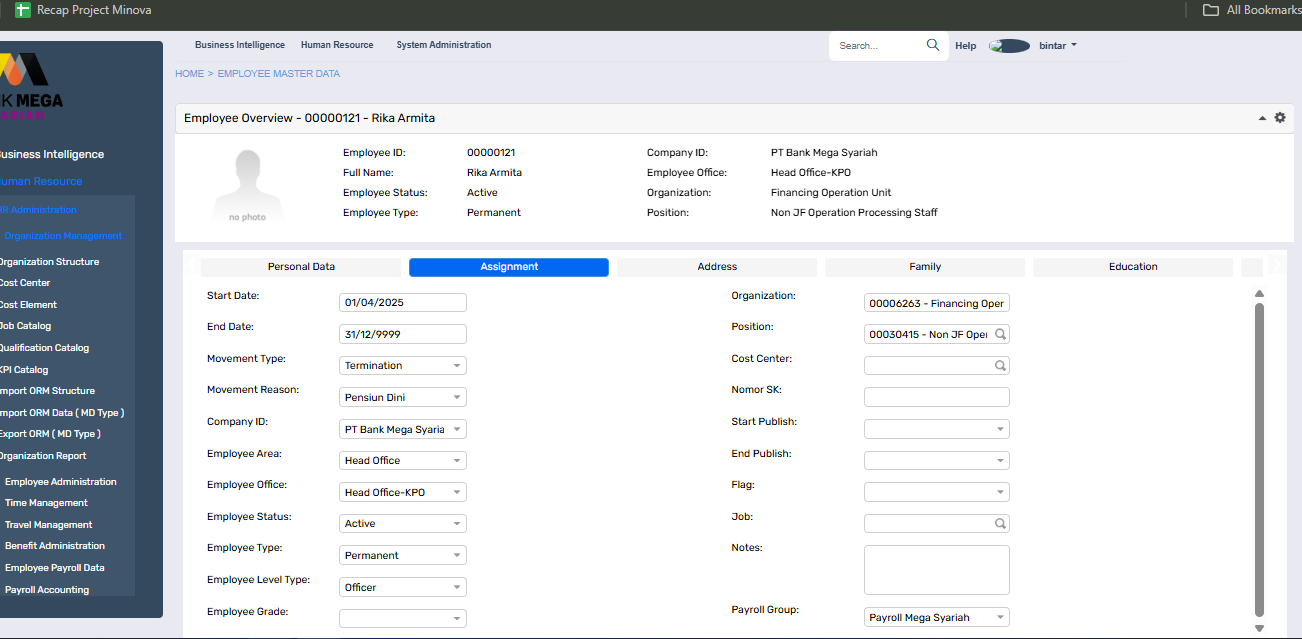Click the Help link
The image size is (1302, 639).
pyautogui.click(x=966, y=46)
